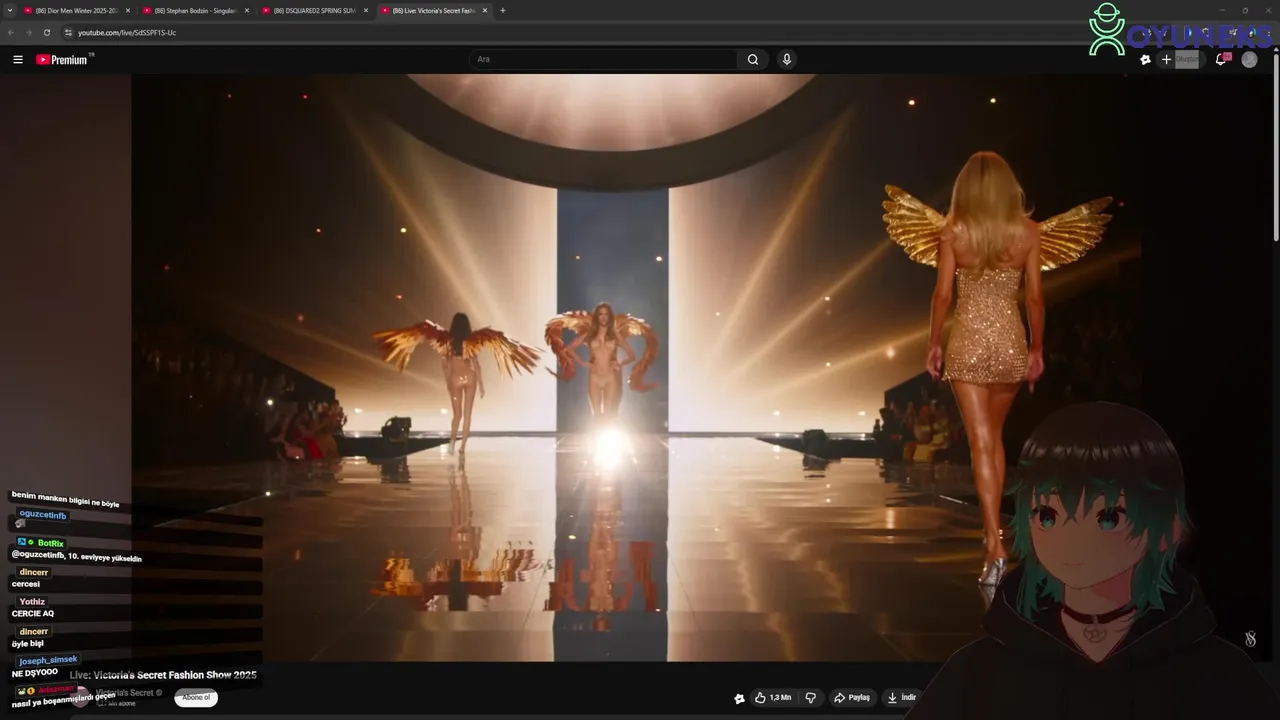Click chat username oguzcetinfb

[x=43, y=515]
